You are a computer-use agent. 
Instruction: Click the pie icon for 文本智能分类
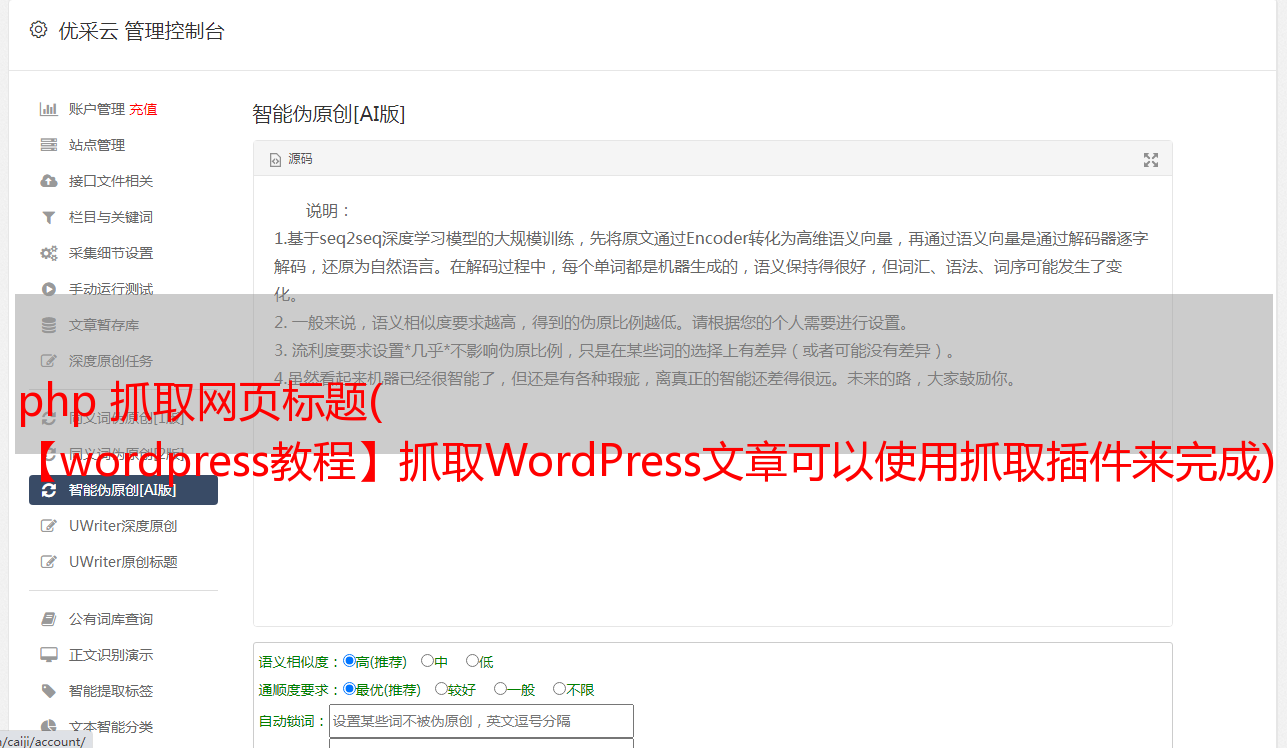tap(48, 727)
